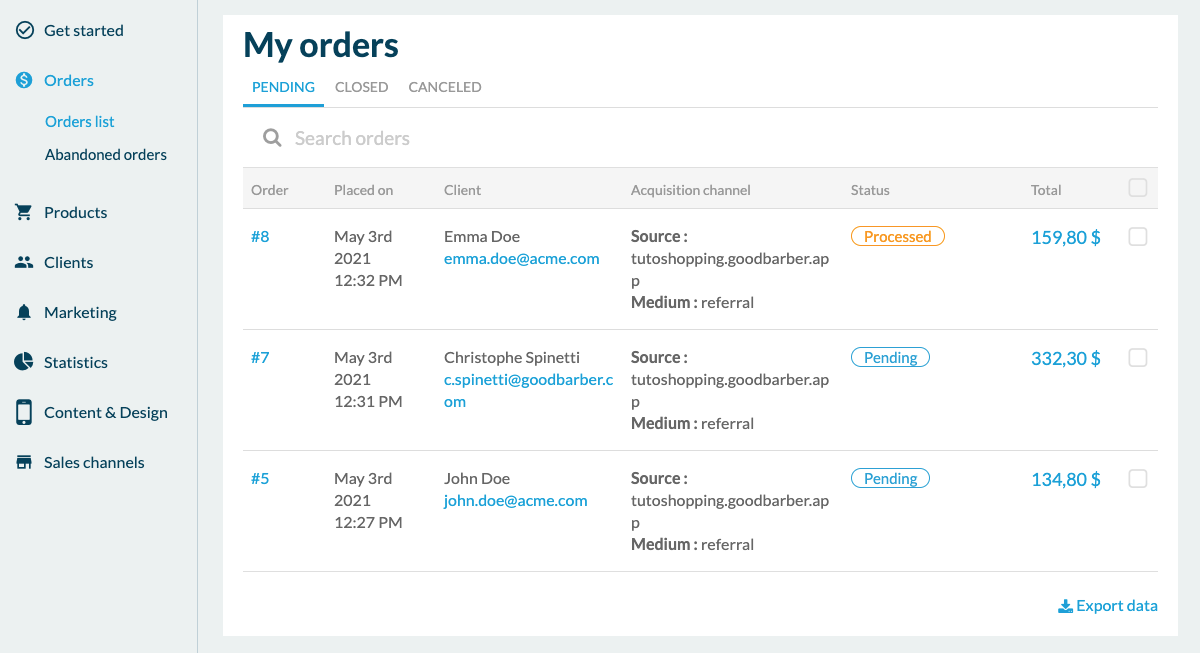
Task: Open Abandoned orders in the sidebar
Action: (106, 155)
